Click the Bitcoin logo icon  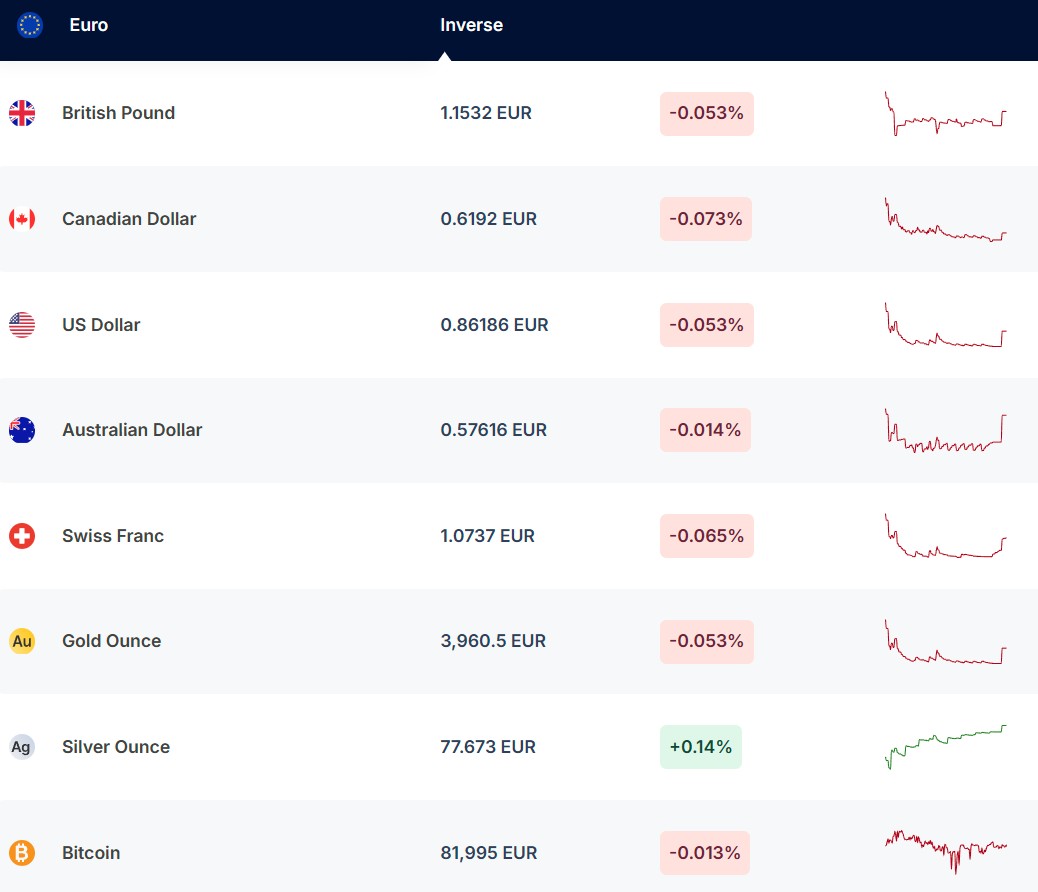point(22,853)
